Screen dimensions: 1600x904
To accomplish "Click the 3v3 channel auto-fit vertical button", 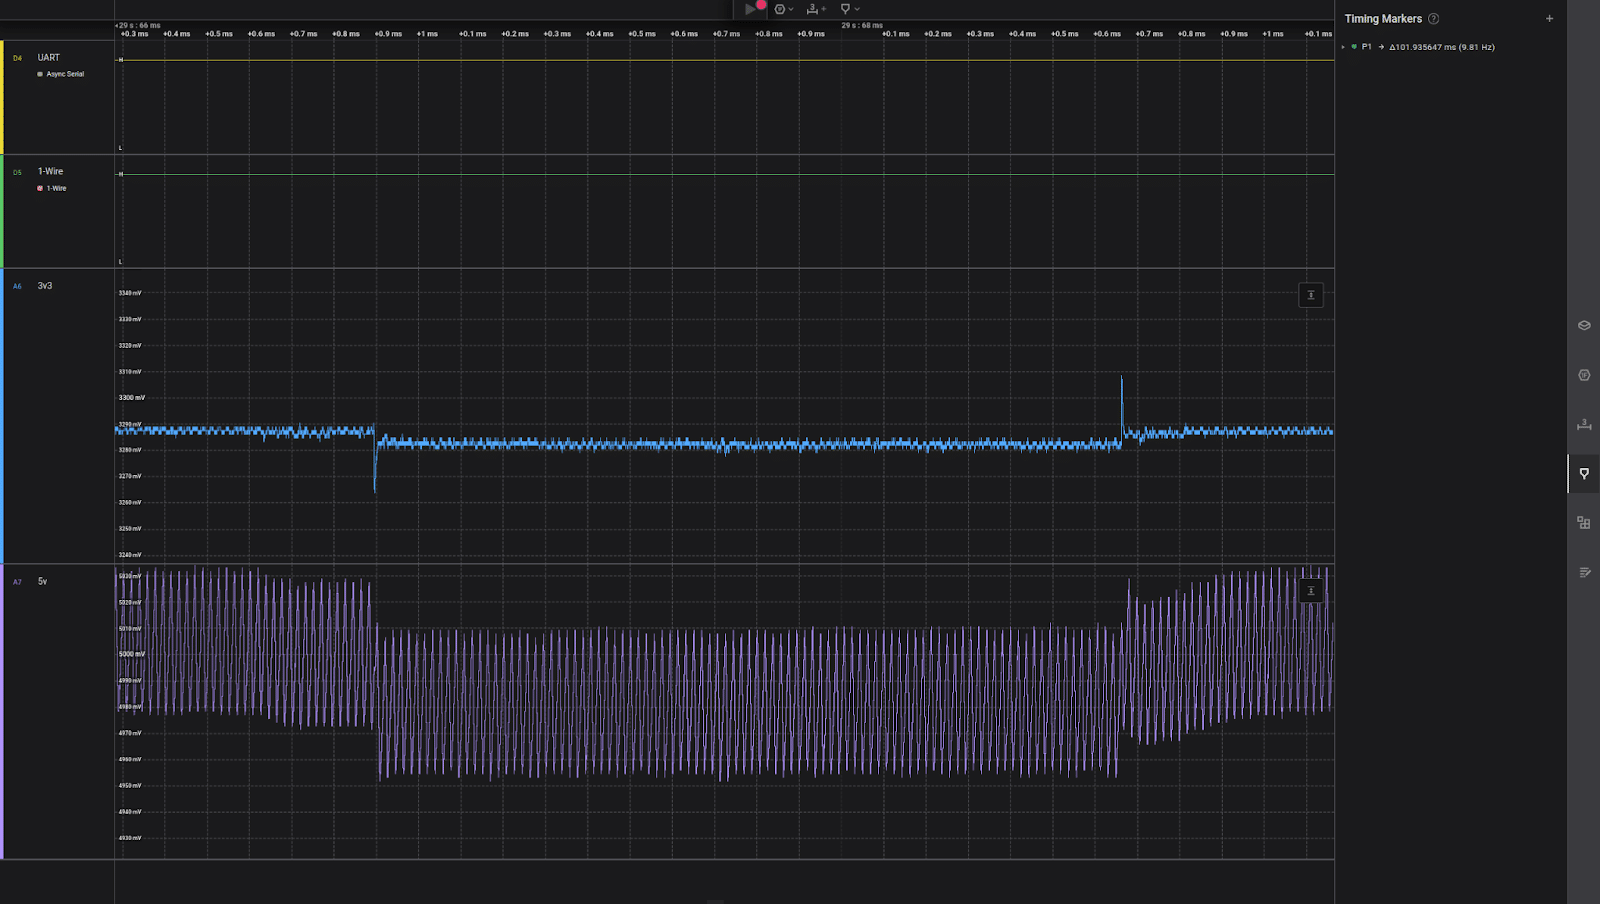I will [1311, 295].
